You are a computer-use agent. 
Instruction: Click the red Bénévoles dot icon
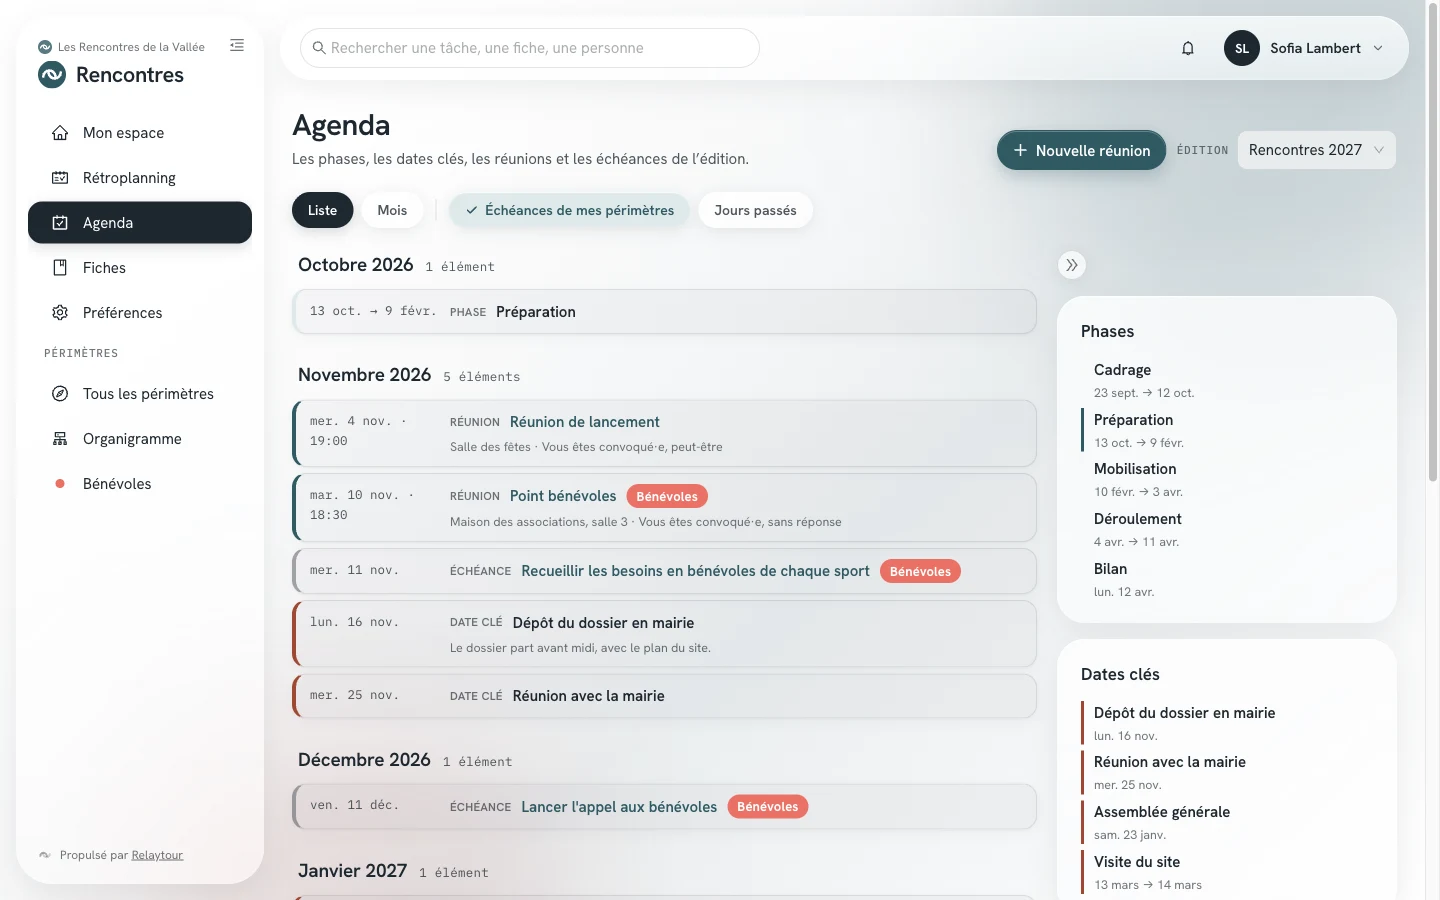[x=60, y=484]
